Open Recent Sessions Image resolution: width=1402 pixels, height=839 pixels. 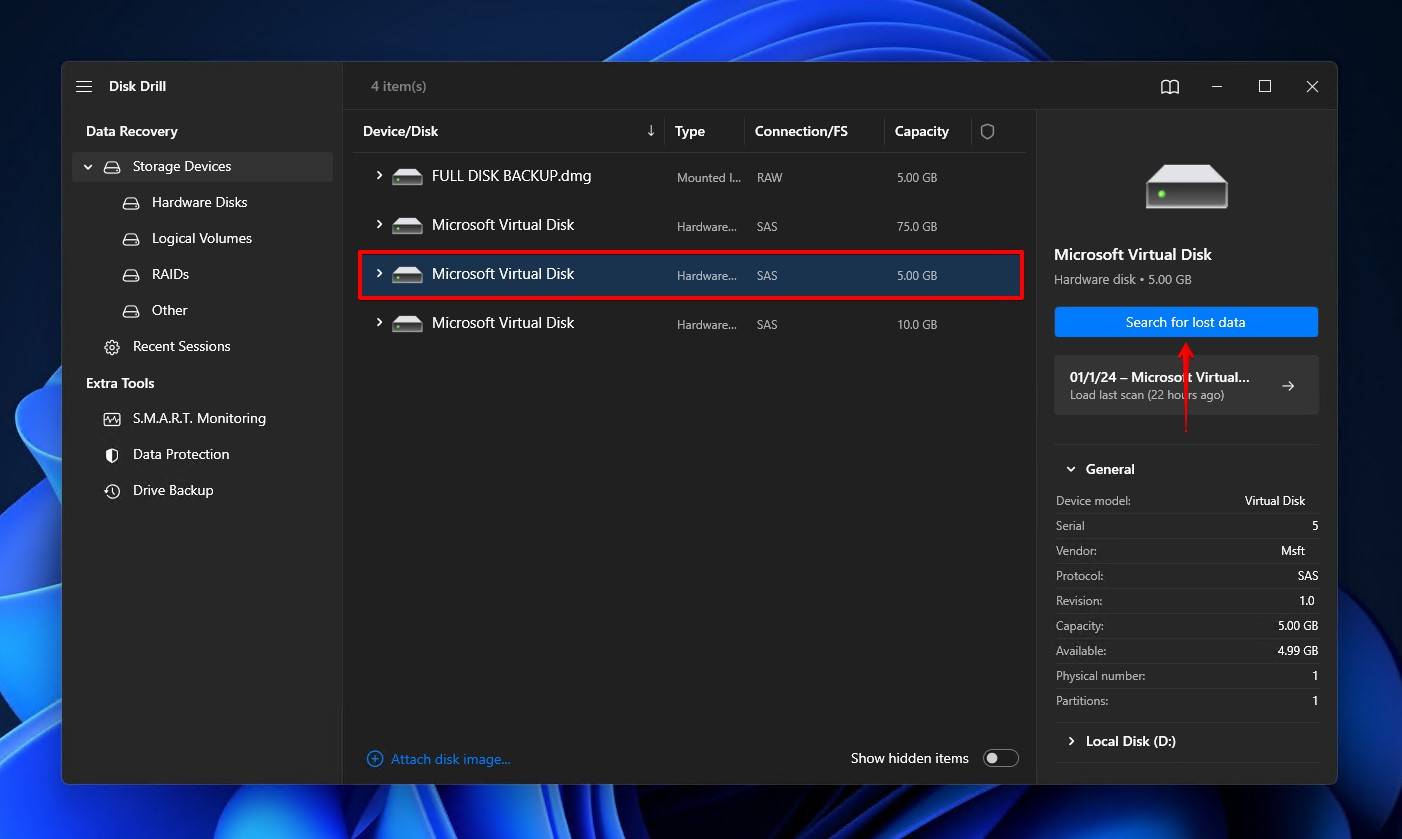pos(181,347)
